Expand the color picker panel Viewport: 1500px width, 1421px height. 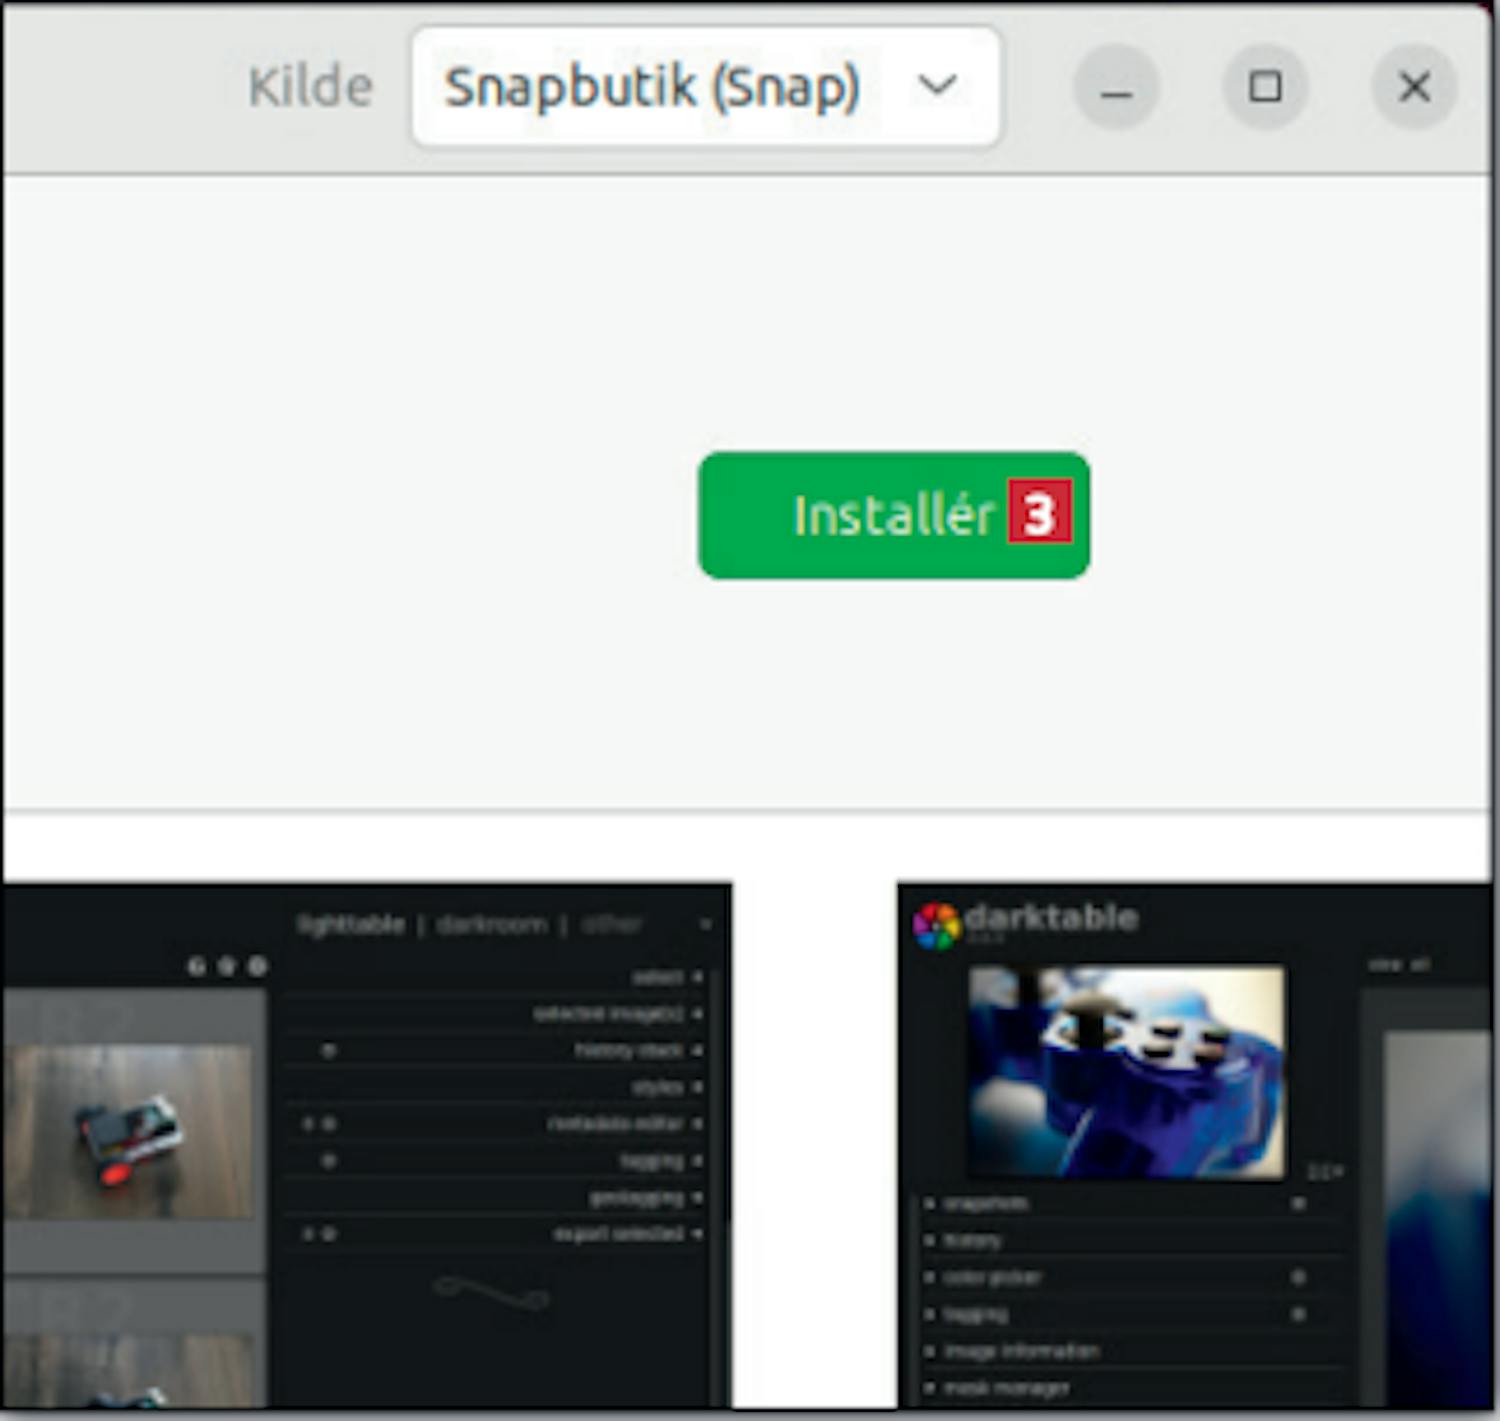click(992, 1277)
